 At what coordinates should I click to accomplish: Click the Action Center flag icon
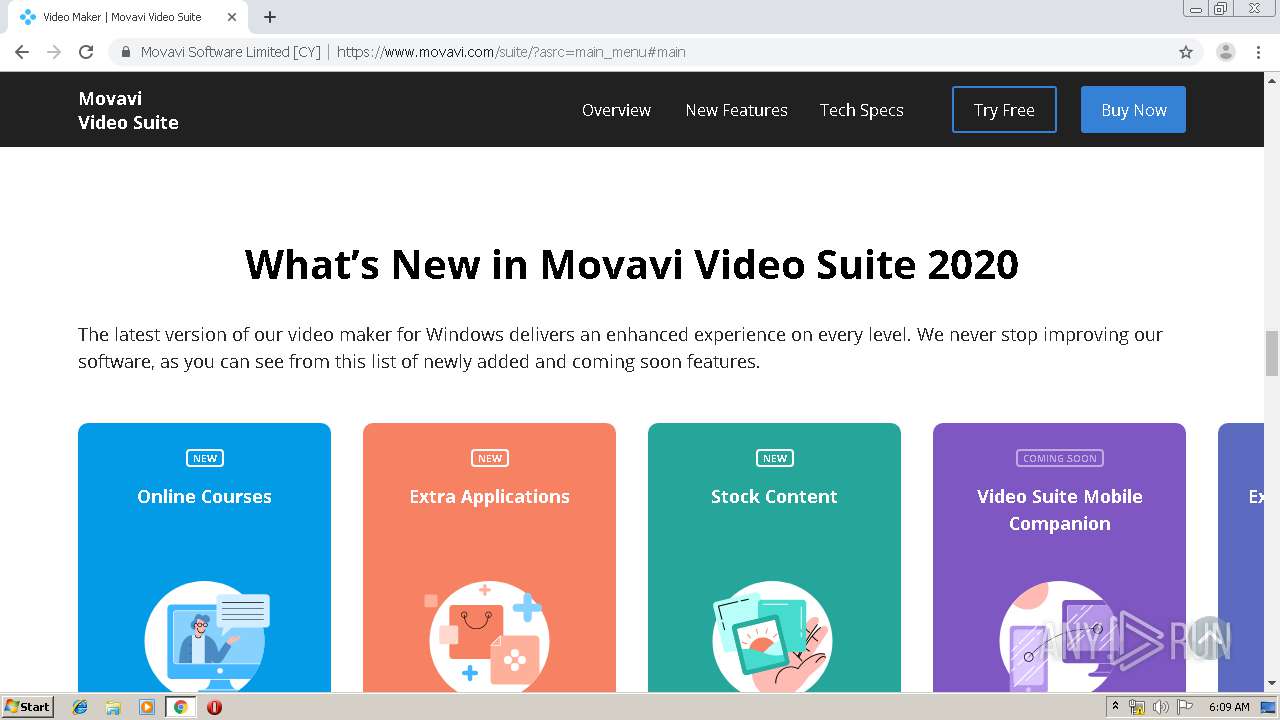point(1184,707)
